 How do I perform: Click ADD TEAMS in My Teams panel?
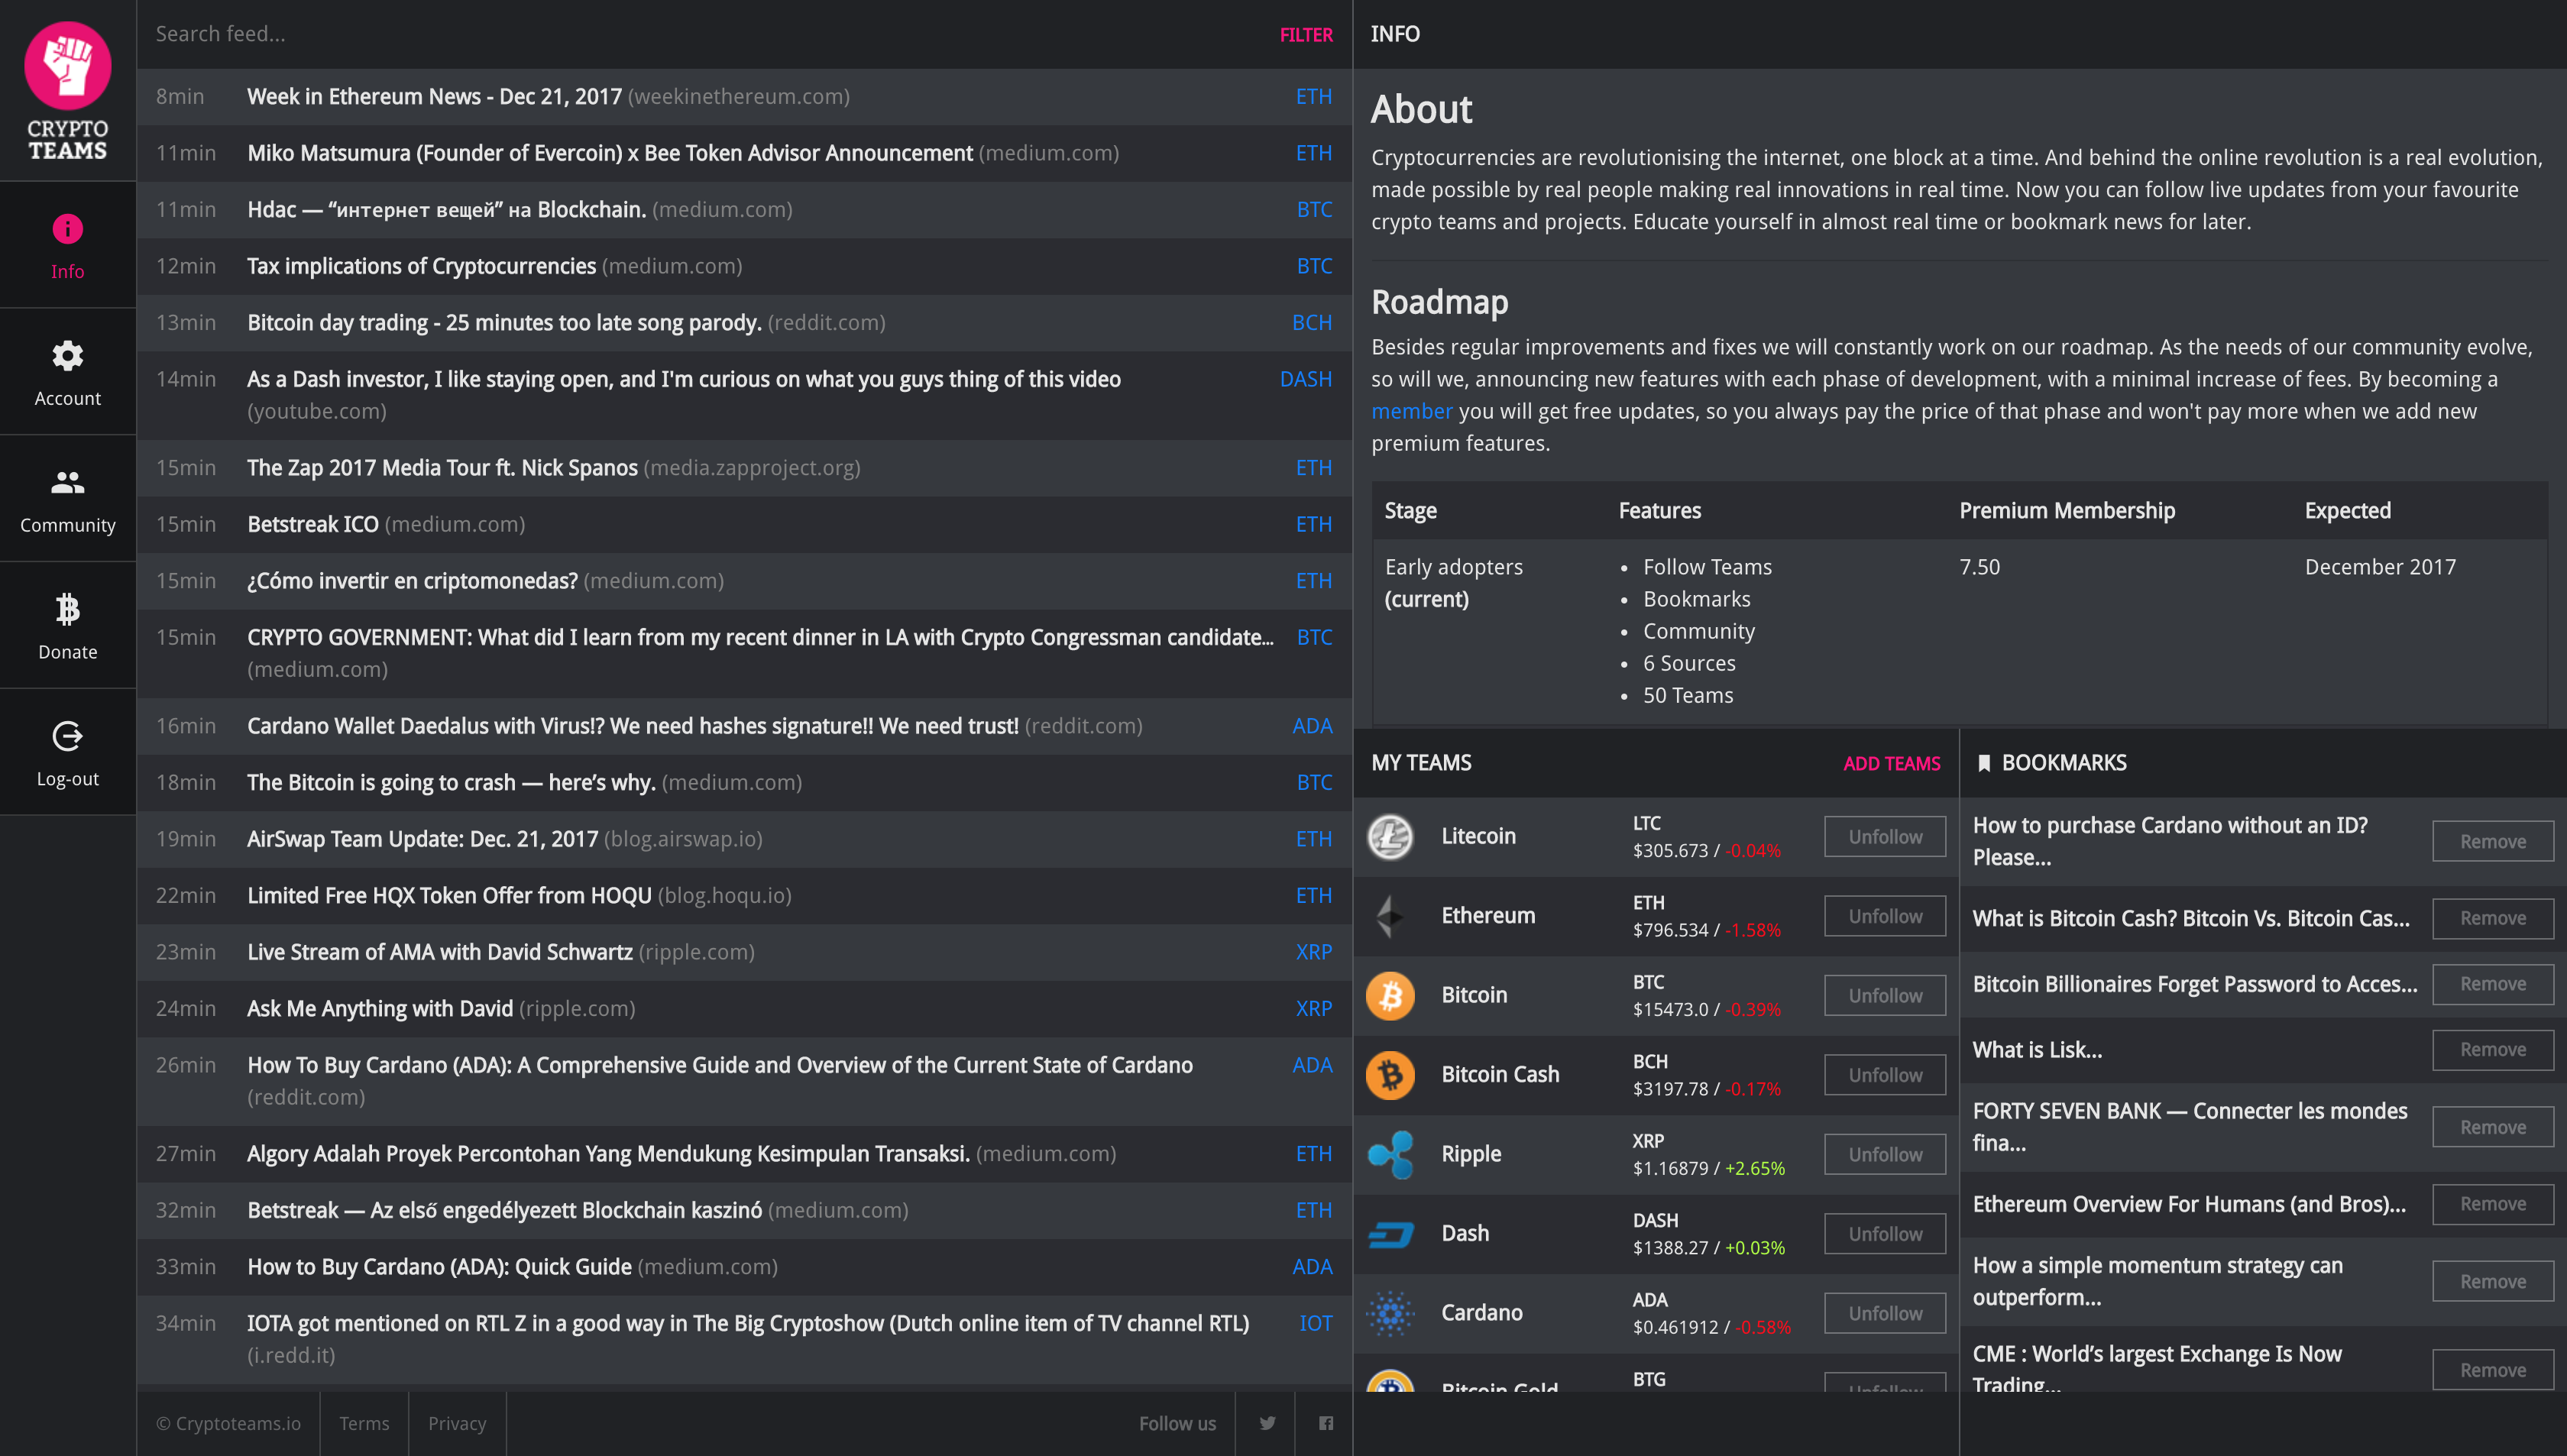coord(1891,763)
